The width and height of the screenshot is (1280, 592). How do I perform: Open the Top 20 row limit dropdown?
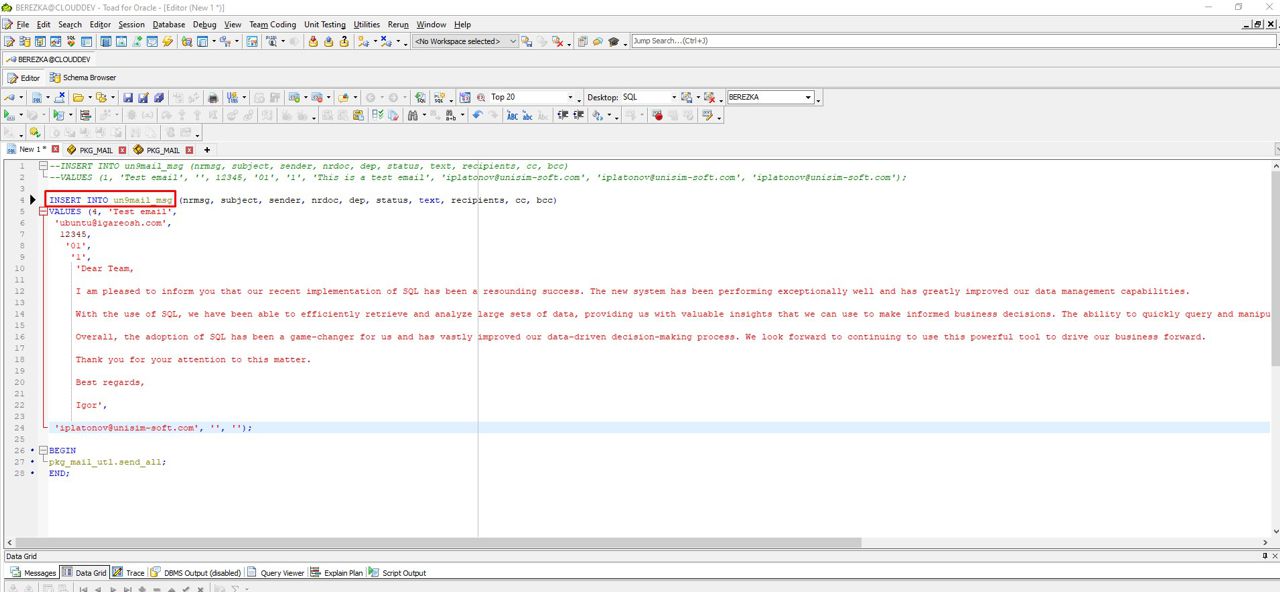(x=572, y=97)
